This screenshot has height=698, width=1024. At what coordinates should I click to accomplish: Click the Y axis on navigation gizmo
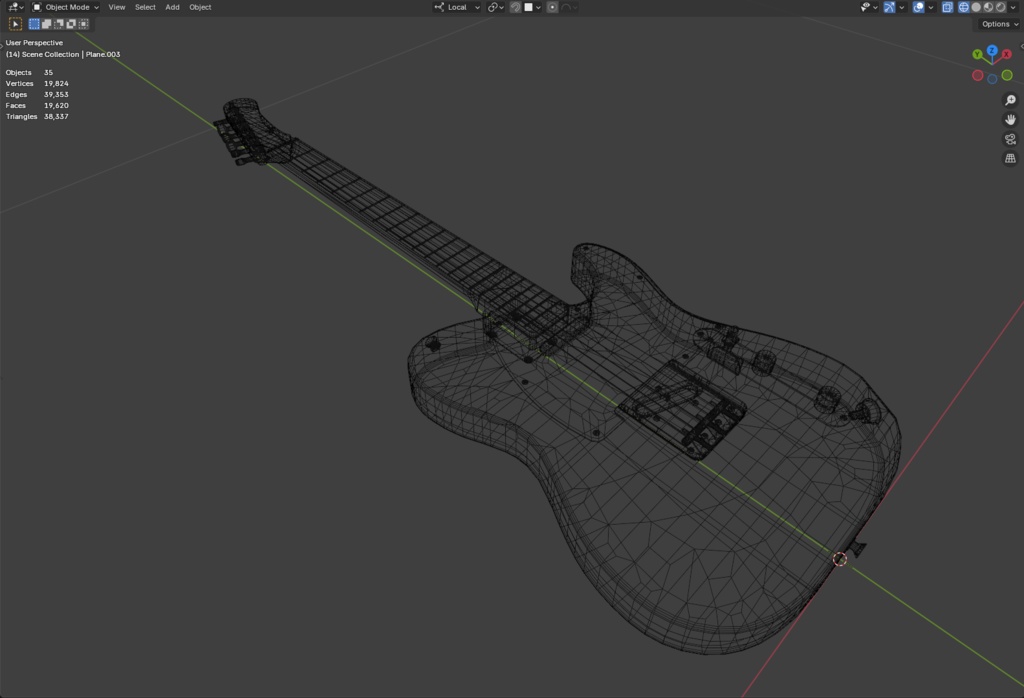pos(977,55)
